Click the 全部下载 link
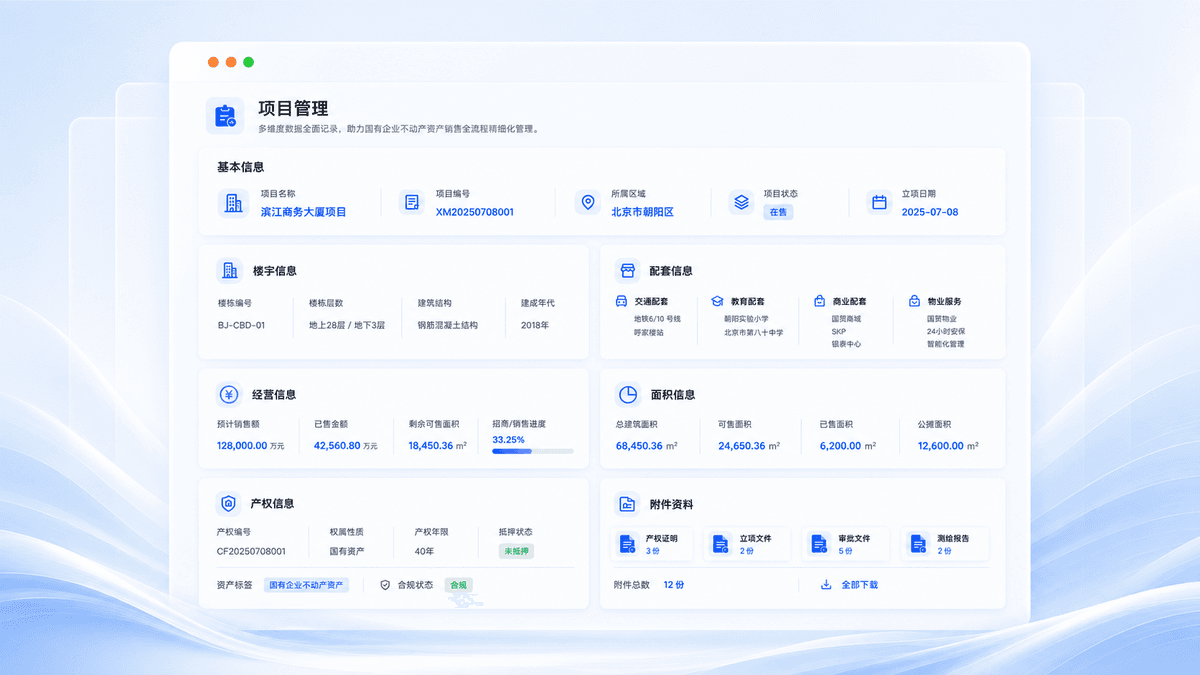The image size is (1200, 675). tap(859, 585)
